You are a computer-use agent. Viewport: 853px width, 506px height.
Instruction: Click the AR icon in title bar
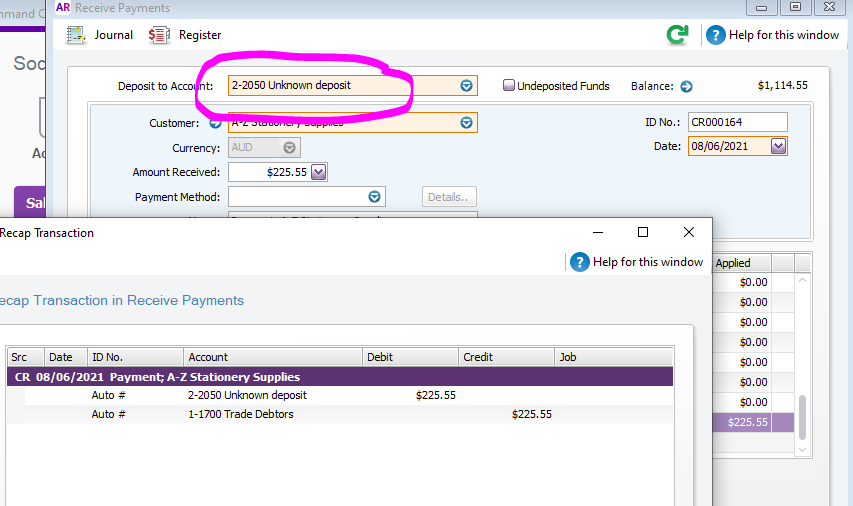point(63,8)
